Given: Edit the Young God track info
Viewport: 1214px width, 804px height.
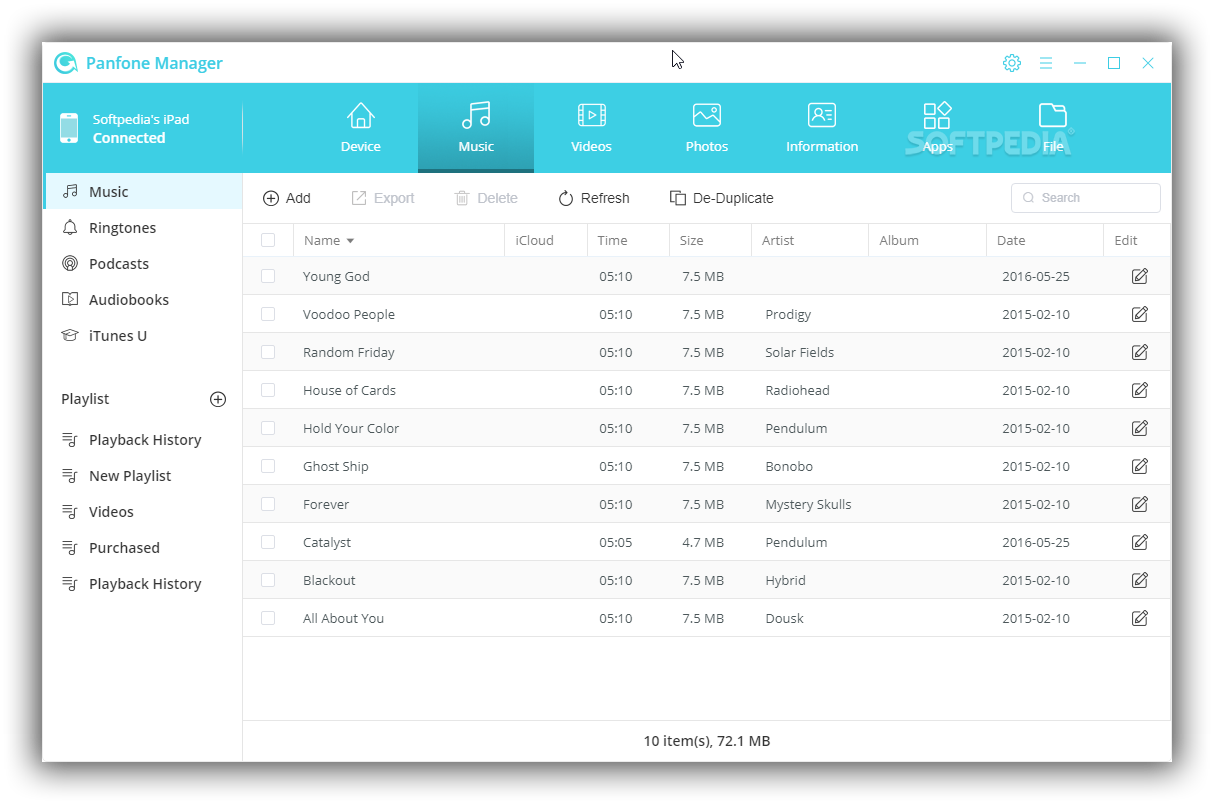Looking at the screenshot, I should click(x=1139, y=276).
